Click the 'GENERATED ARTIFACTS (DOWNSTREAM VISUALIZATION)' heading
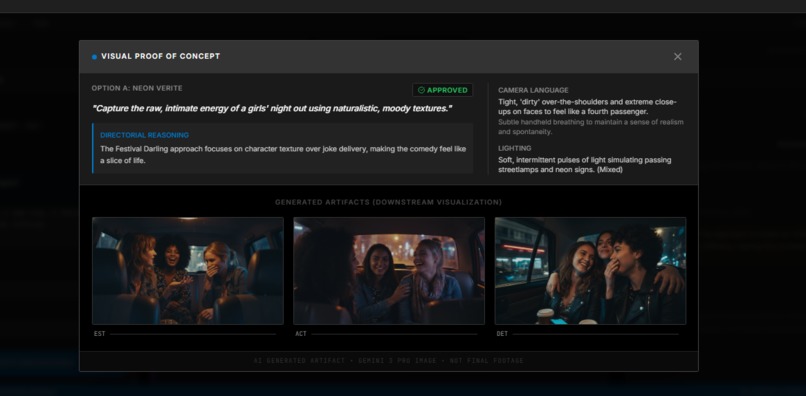 (x=389, y=203)
